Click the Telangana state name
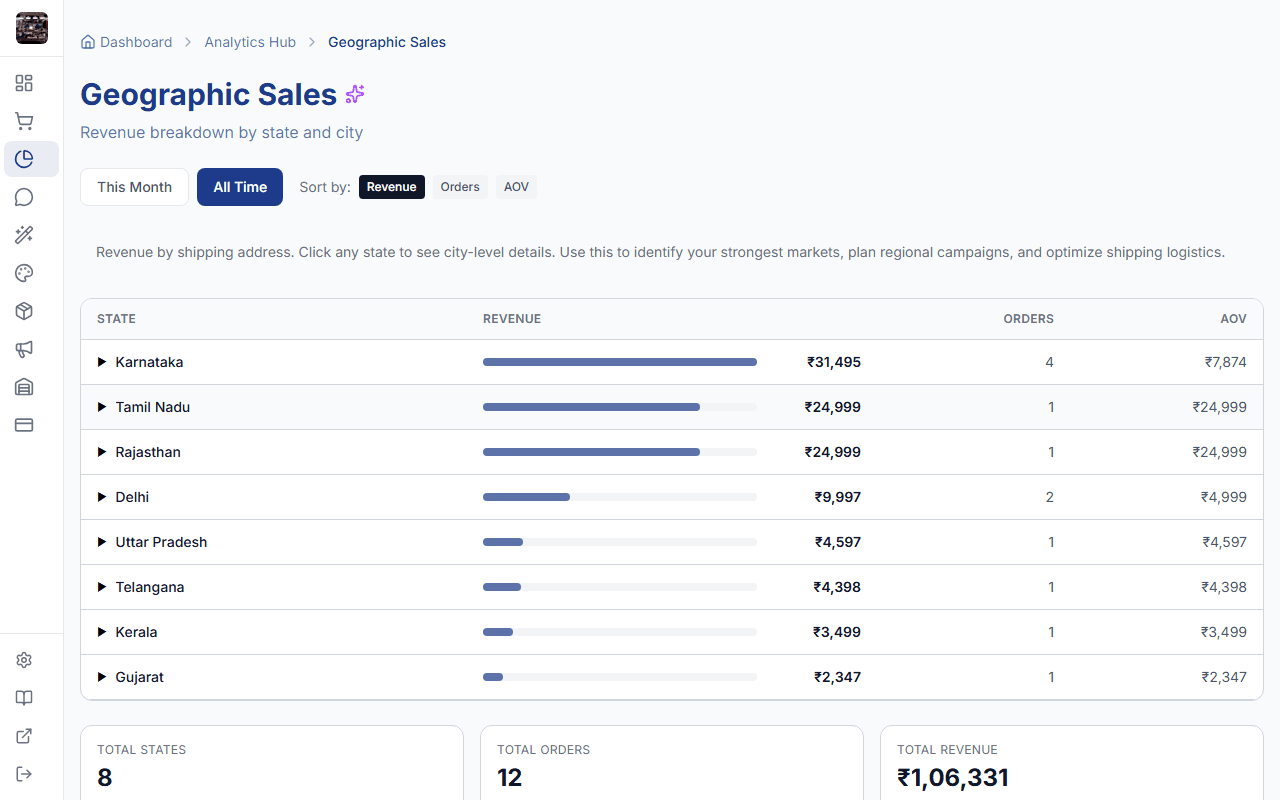1280x800 pixels. pos(150,587)
